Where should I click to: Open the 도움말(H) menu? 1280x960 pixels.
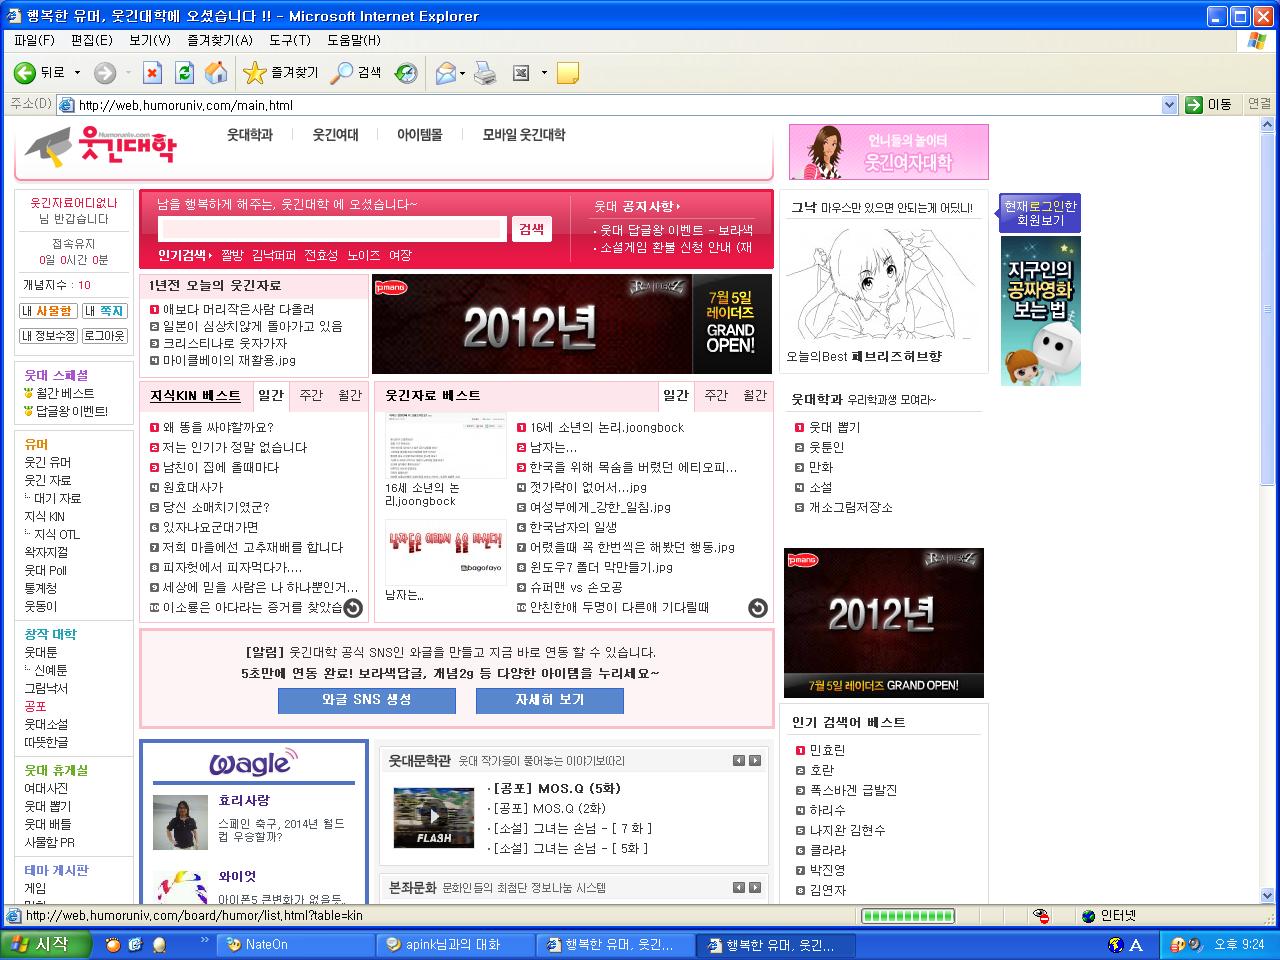pos(354,40)
